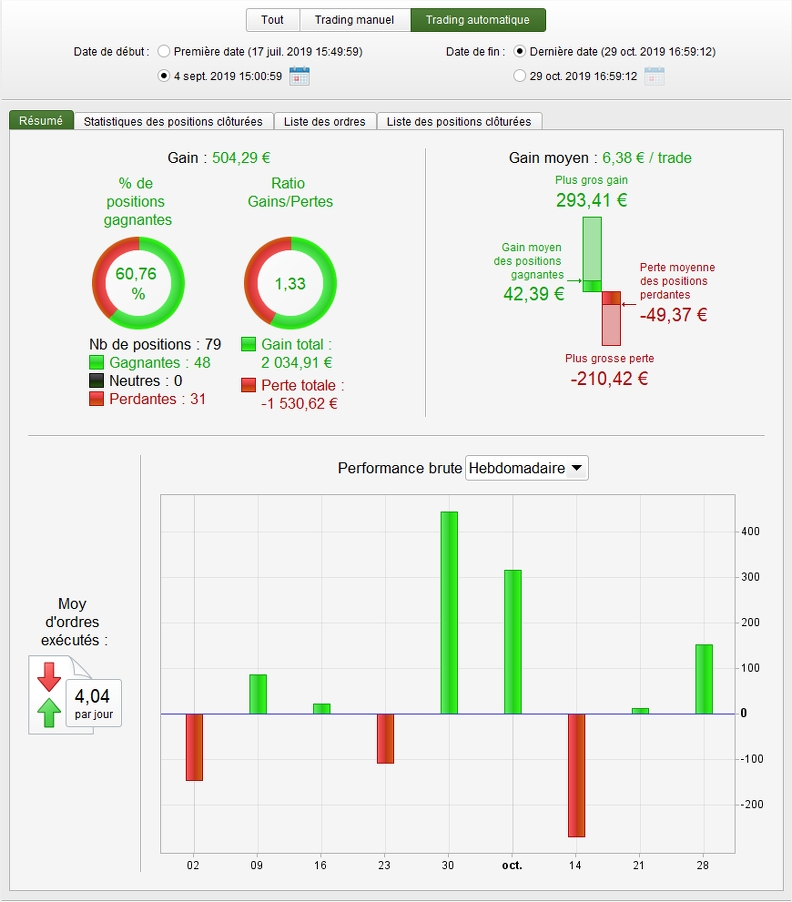Click the tallest green bar for week 30

449,613
